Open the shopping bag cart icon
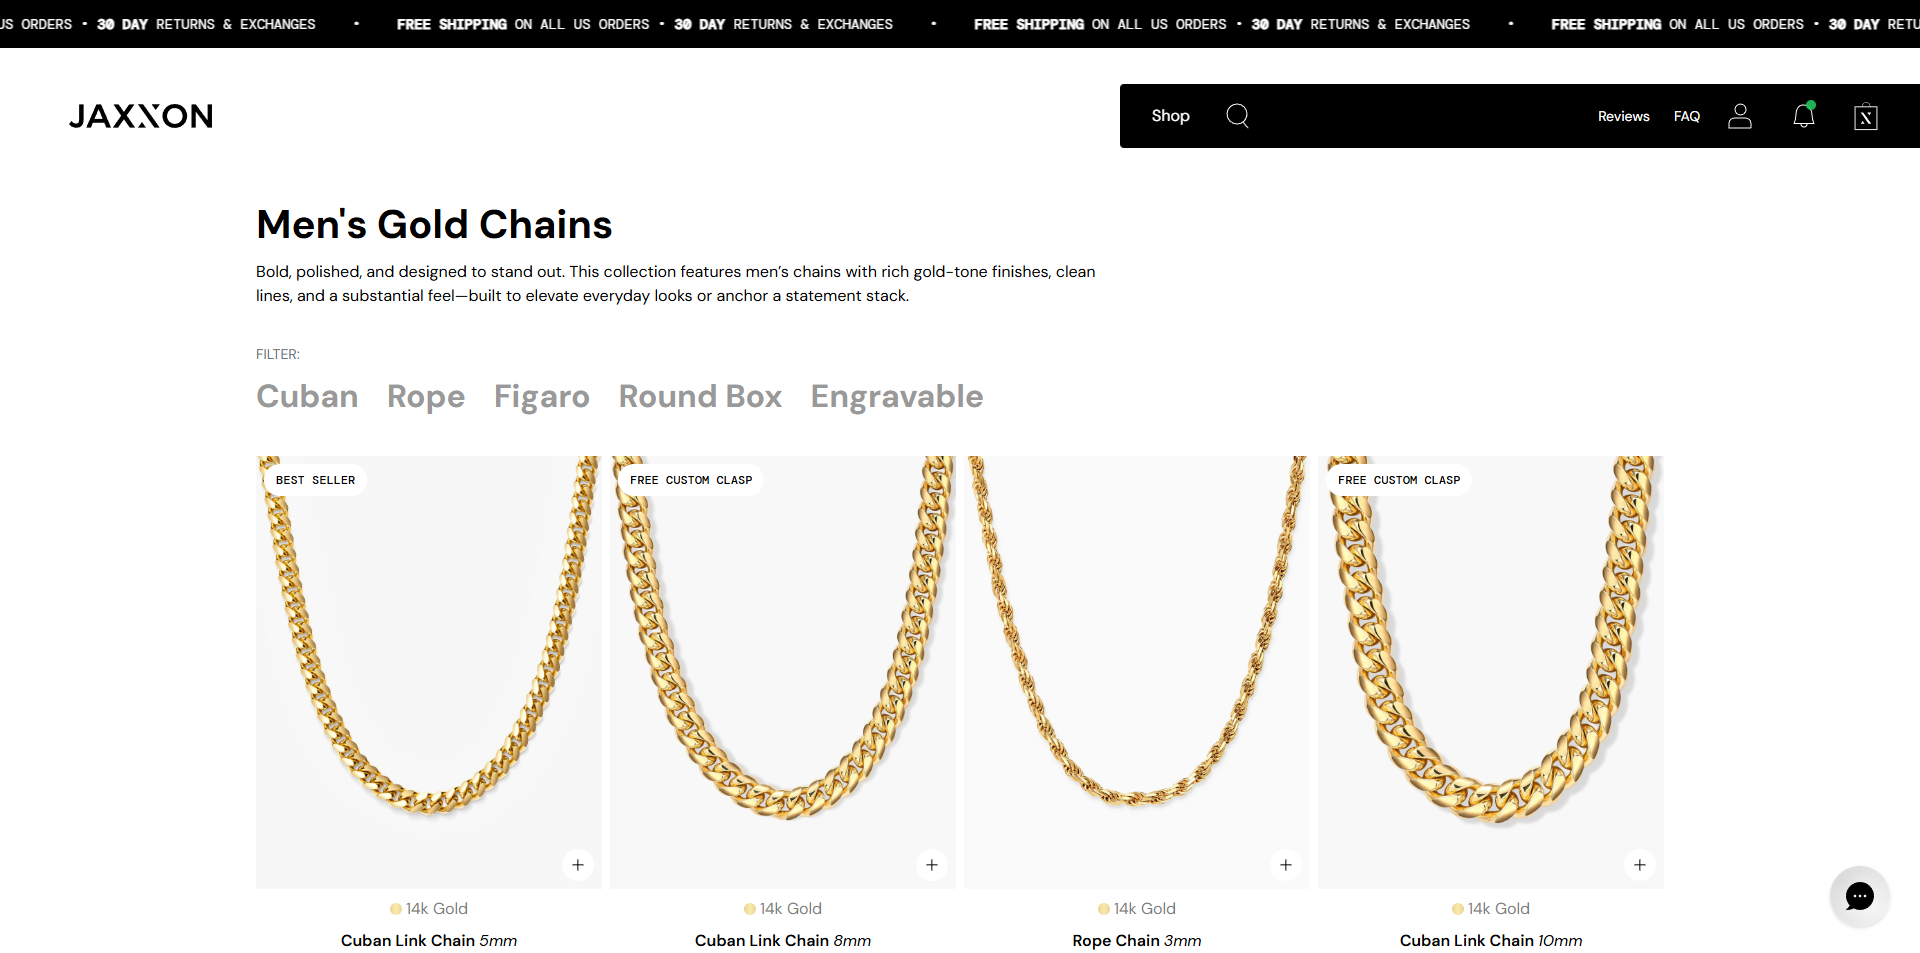This screenshot has height=953, width=1920. click(1865, 117)
